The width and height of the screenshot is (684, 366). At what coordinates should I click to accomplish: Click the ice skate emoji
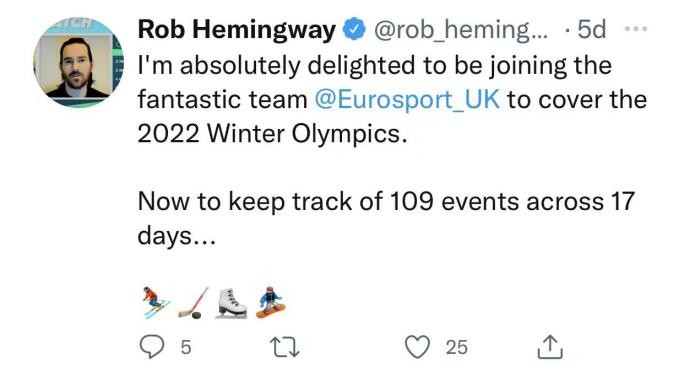click(x=232, y=303)
